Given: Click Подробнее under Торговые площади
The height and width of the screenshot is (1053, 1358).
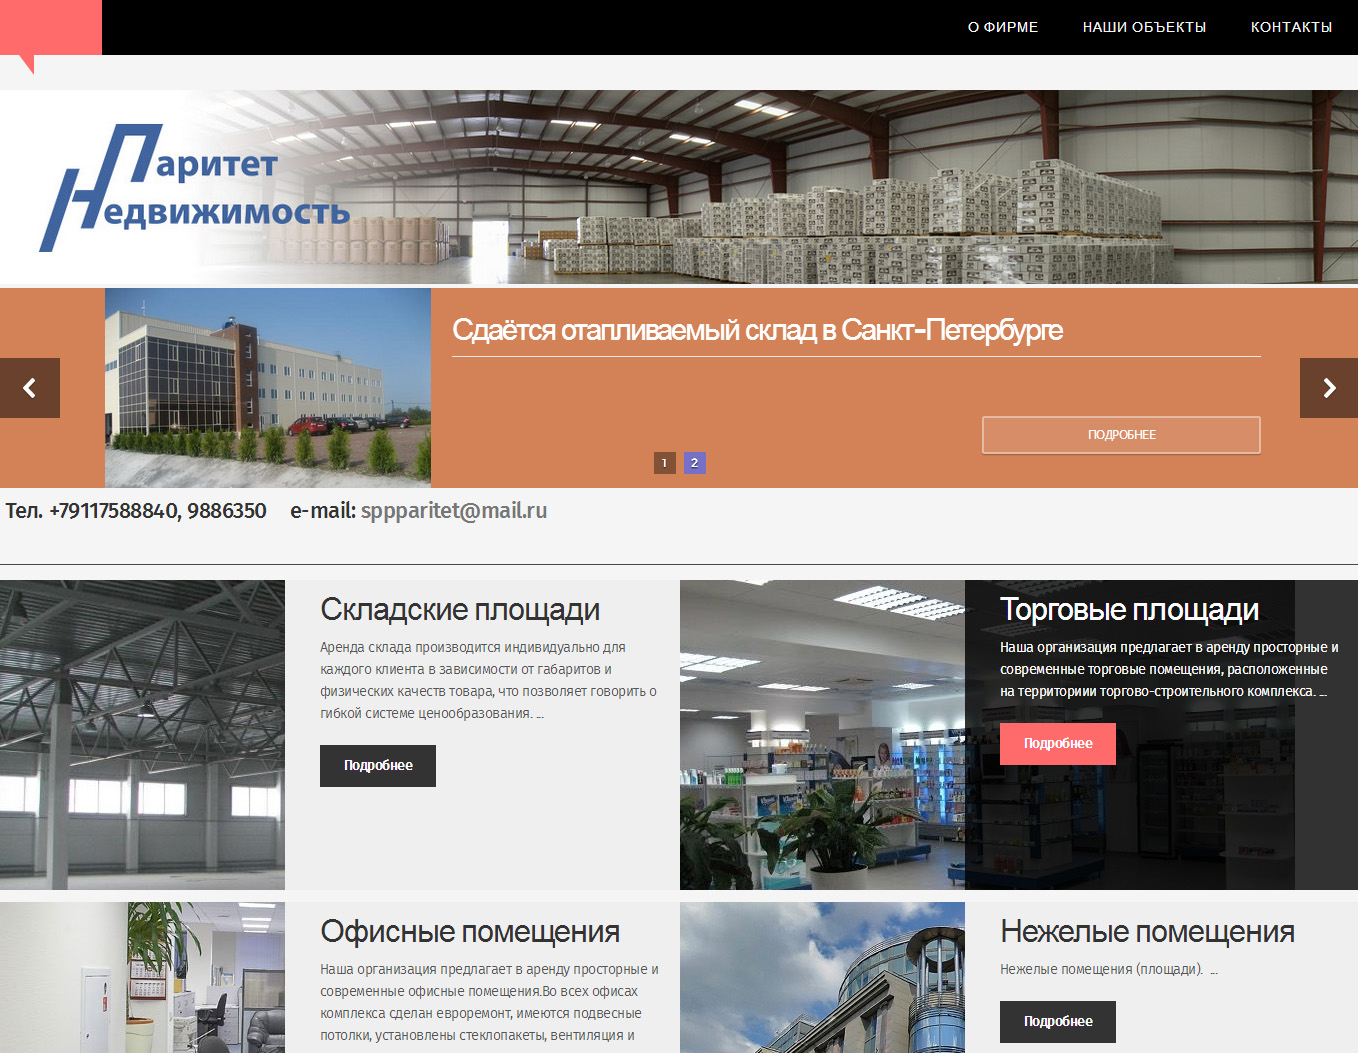Looking at the screenshot, I should click(x=1058, y=744).
